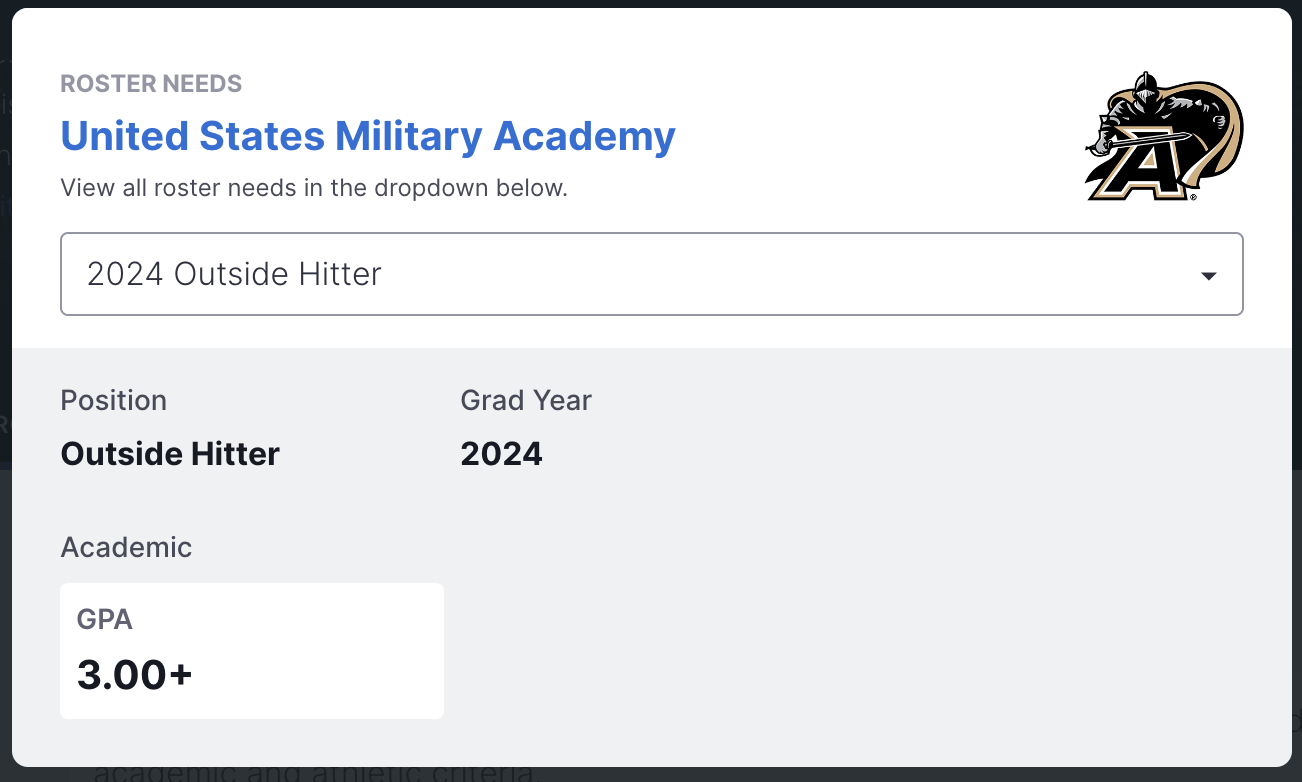
Task: Click the Army Black Knights logo
Action: 1164,137
